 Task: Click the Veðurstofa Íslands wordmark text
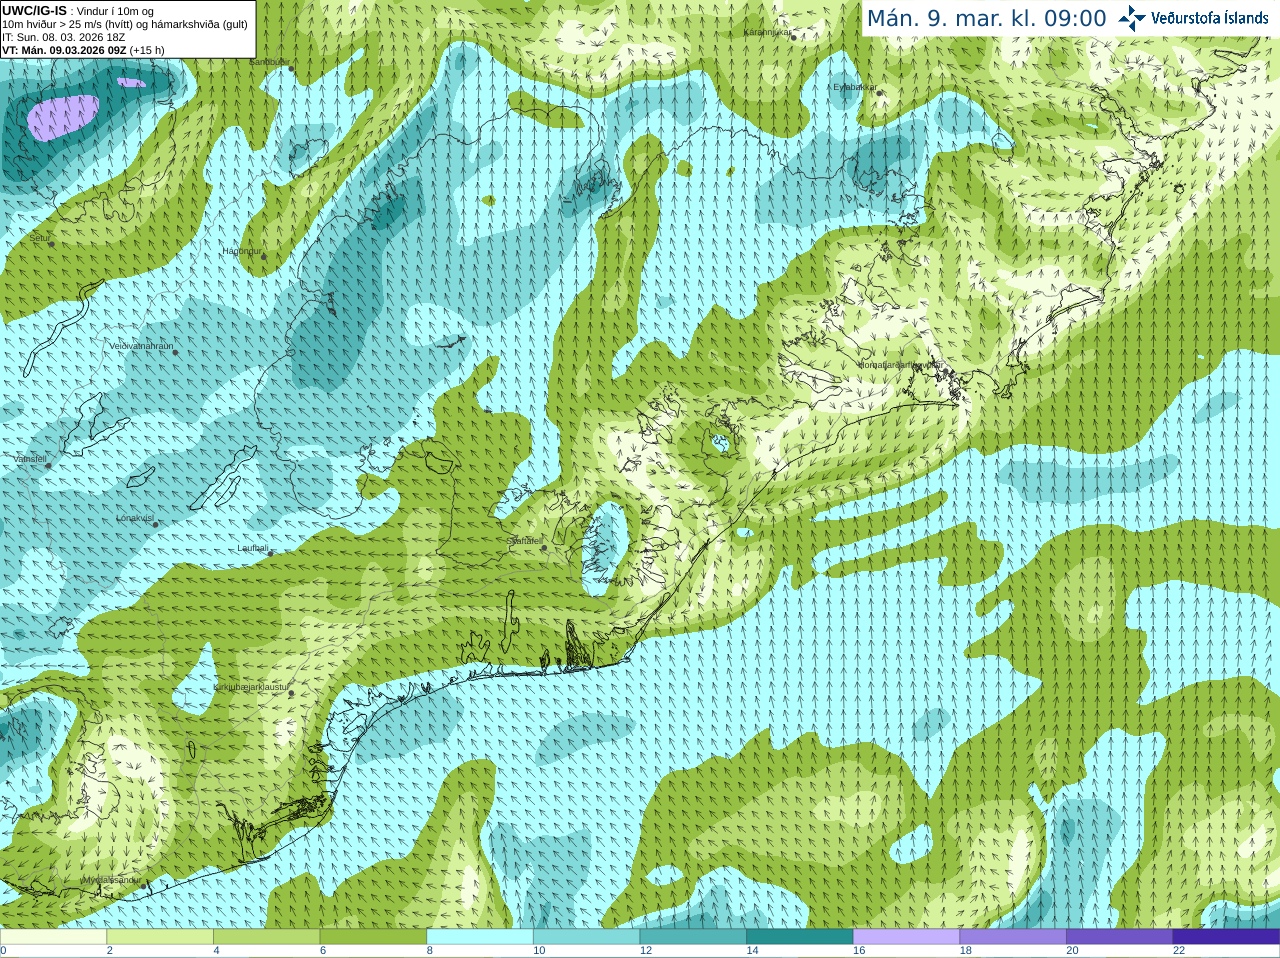pos(1209,18)
